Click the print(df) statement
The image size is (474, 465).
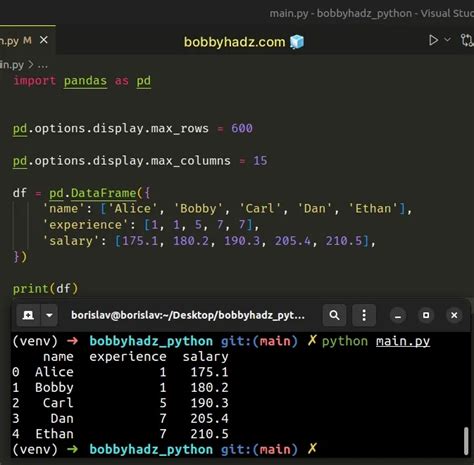pyautogui.click(x=45, y=289)
